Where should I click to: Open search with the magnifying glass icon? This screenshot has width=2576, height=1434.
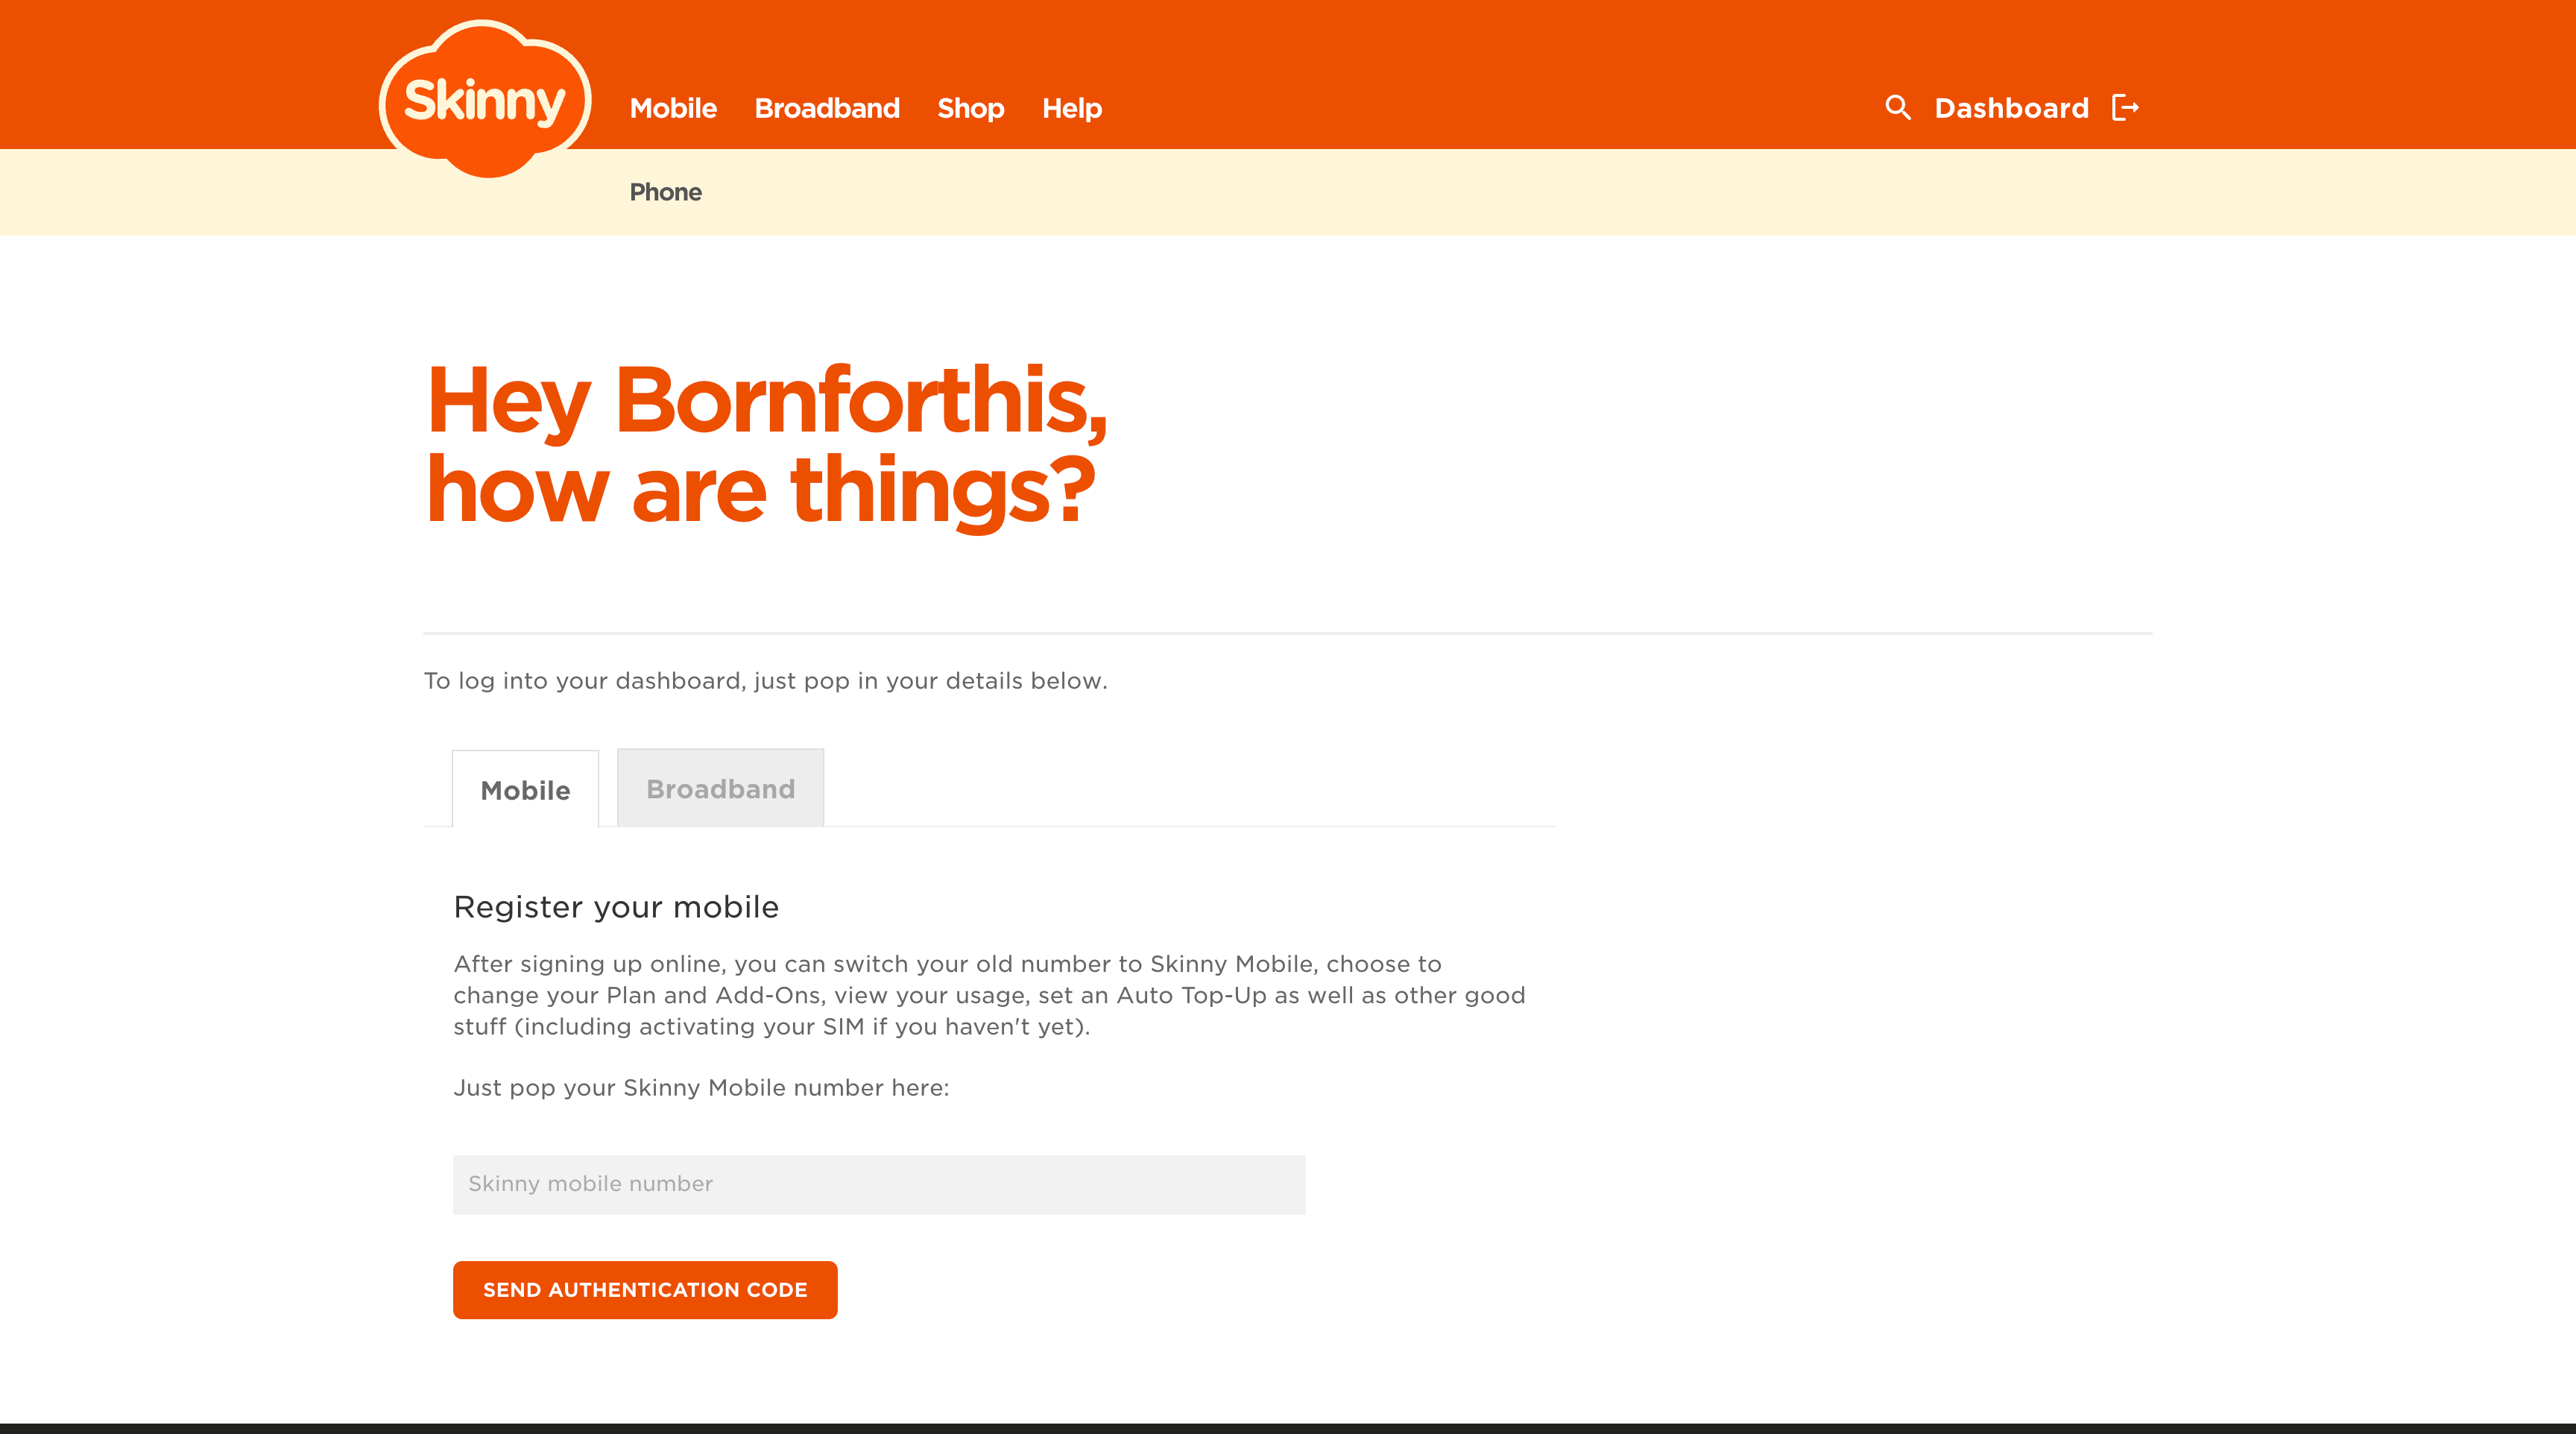(1897, 107)
